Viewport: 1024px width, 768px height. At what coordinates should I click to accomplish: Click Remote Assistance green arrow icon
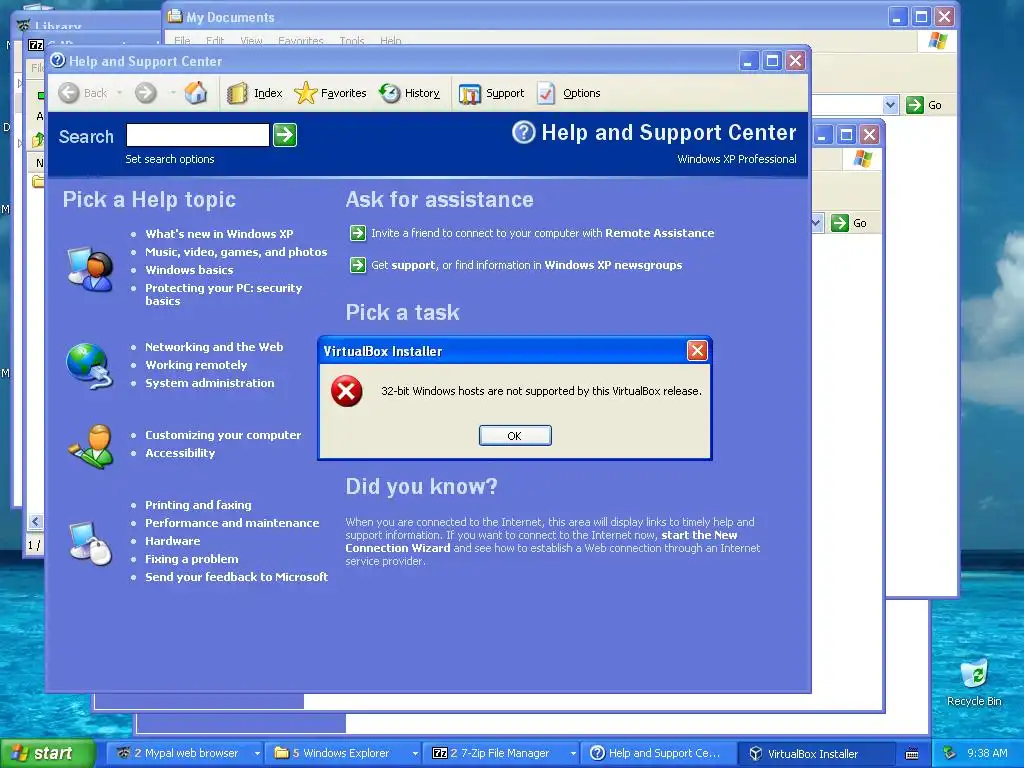(358, 233)
